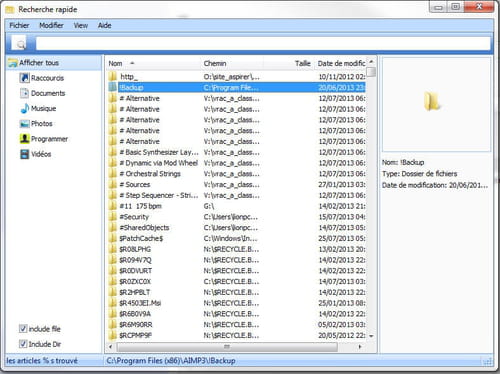Select the Programmer filter label
This screenshot has width=500, height=374.
[x=49, y=139]
